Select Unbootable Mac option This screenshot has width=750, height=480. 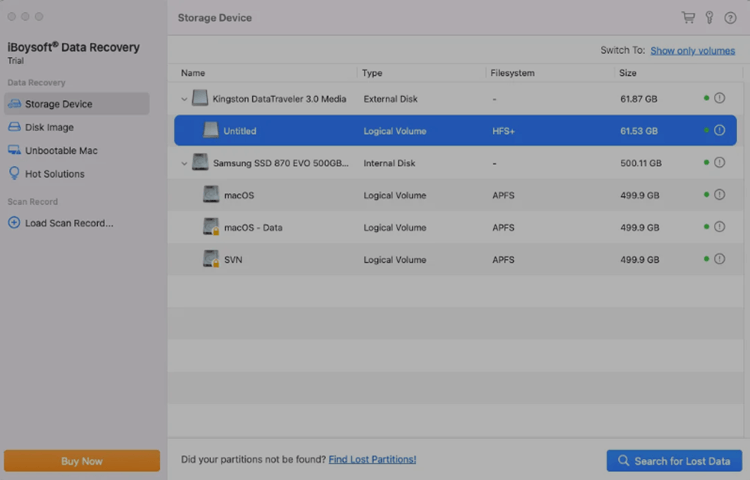tap(60, 150)
